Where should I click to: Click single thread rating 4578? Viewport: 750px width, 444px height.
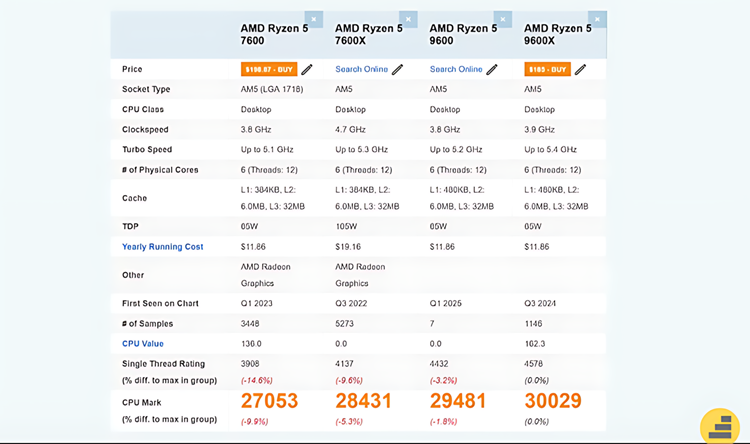point(533,364)
